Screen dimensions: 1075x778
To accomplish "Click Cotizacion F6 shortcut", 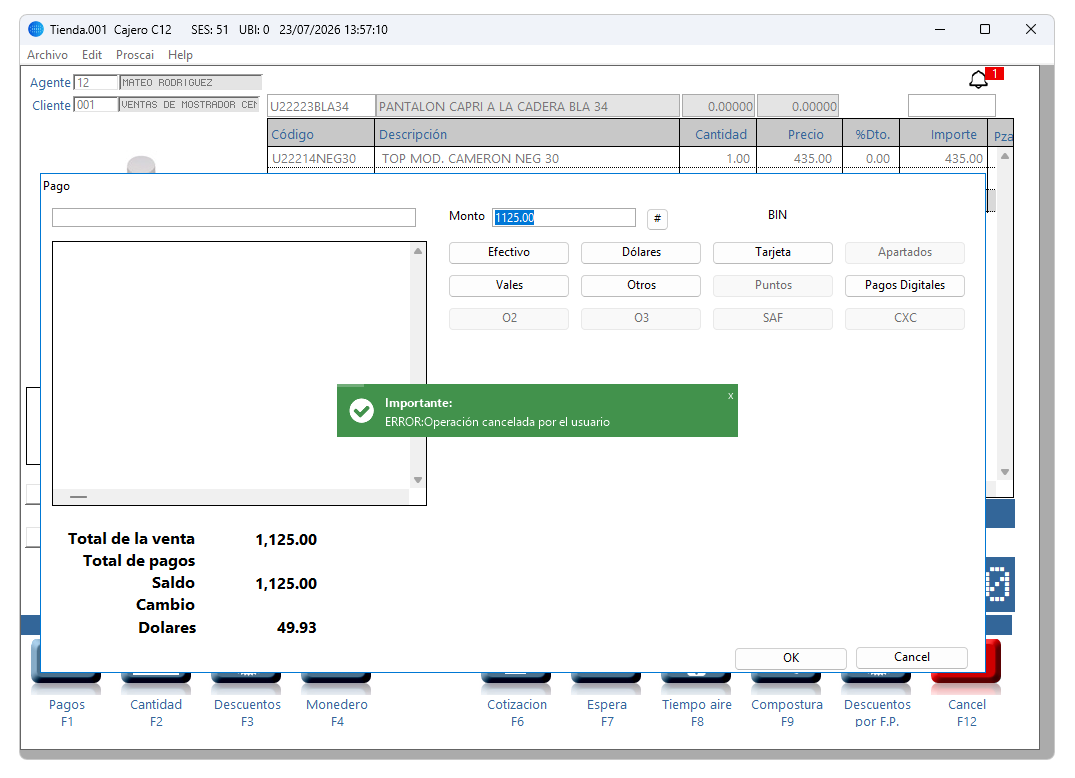I will tap(517, 713).
